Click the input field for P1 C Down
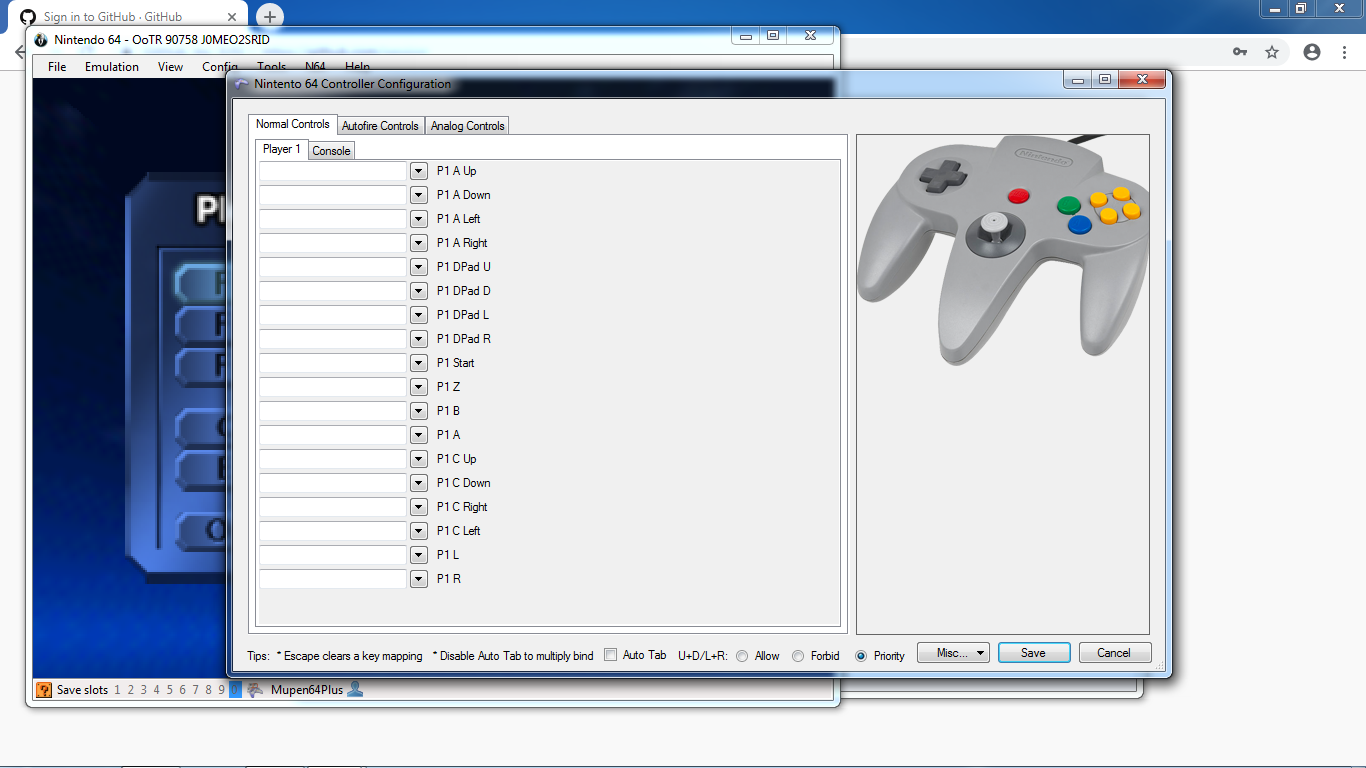Image resolution: width=1366 pixels, height=768 pixels. click(x=333, y=483)
